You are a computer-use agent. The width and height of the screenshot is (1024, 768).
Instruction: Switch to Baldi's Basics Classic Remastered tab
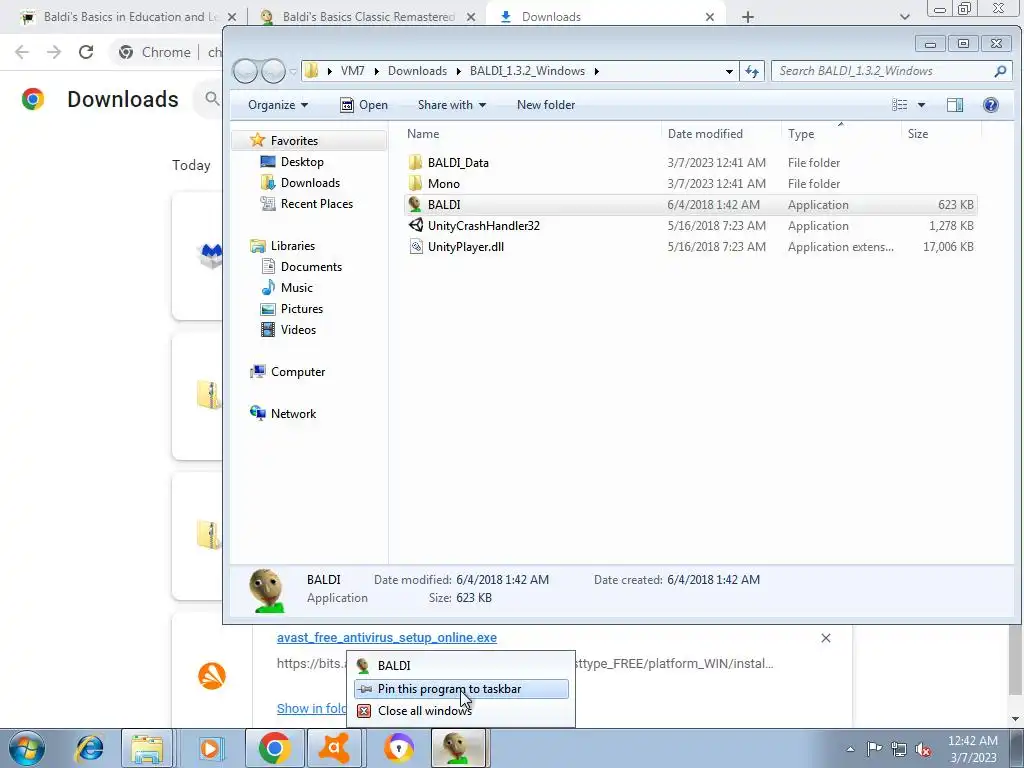368,17
